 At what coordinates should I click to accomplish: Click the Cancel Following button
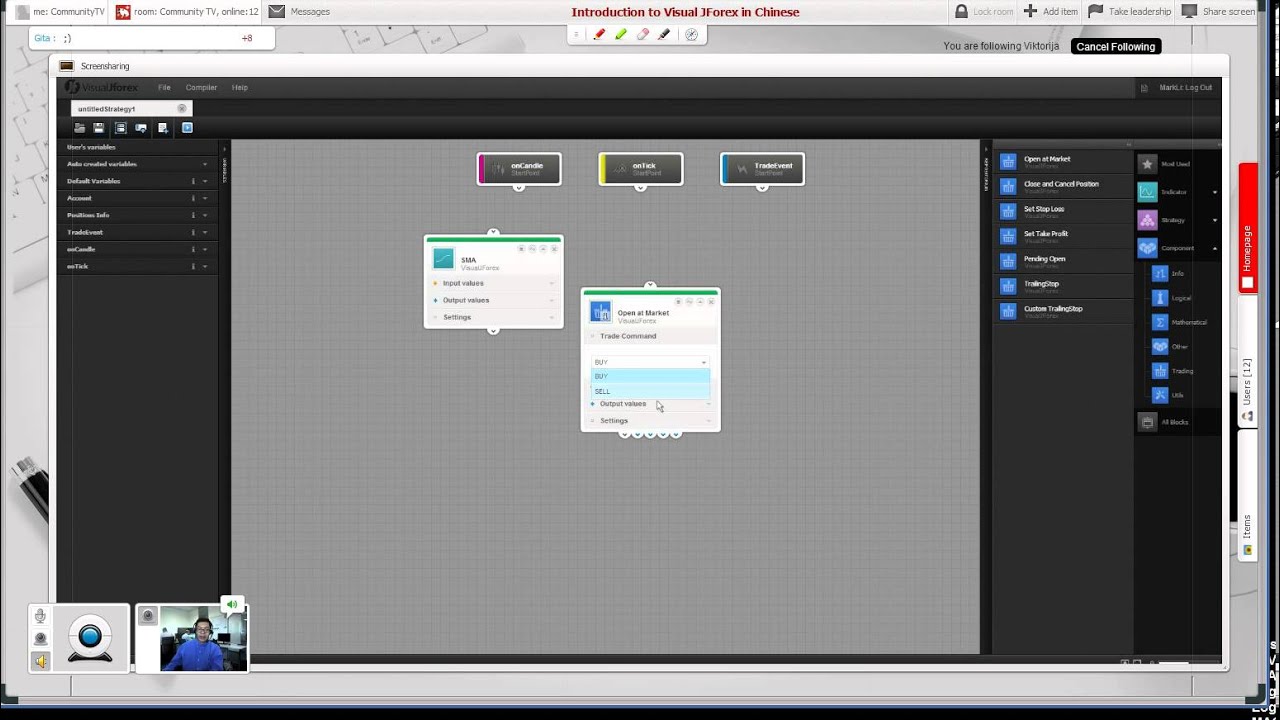click(x=1116, y=47)
